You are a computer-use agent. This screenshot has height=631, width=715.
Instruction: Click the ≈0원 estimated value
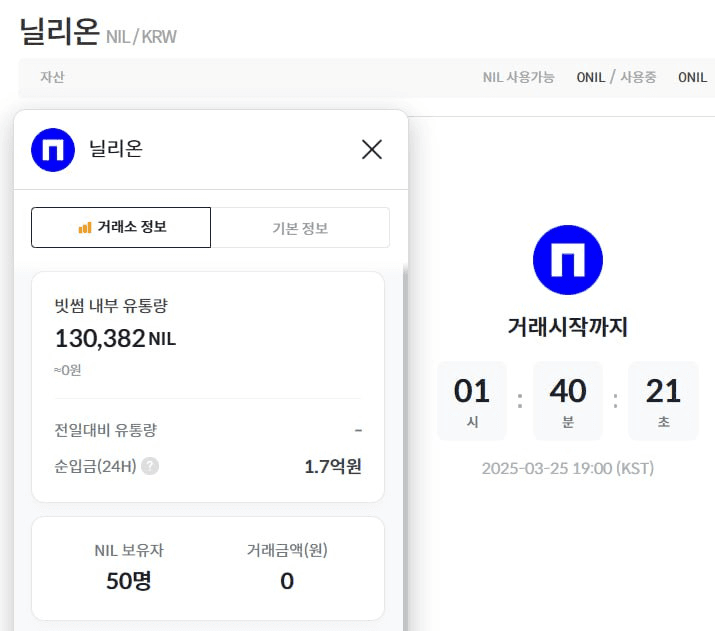click(x=68, y=370)
